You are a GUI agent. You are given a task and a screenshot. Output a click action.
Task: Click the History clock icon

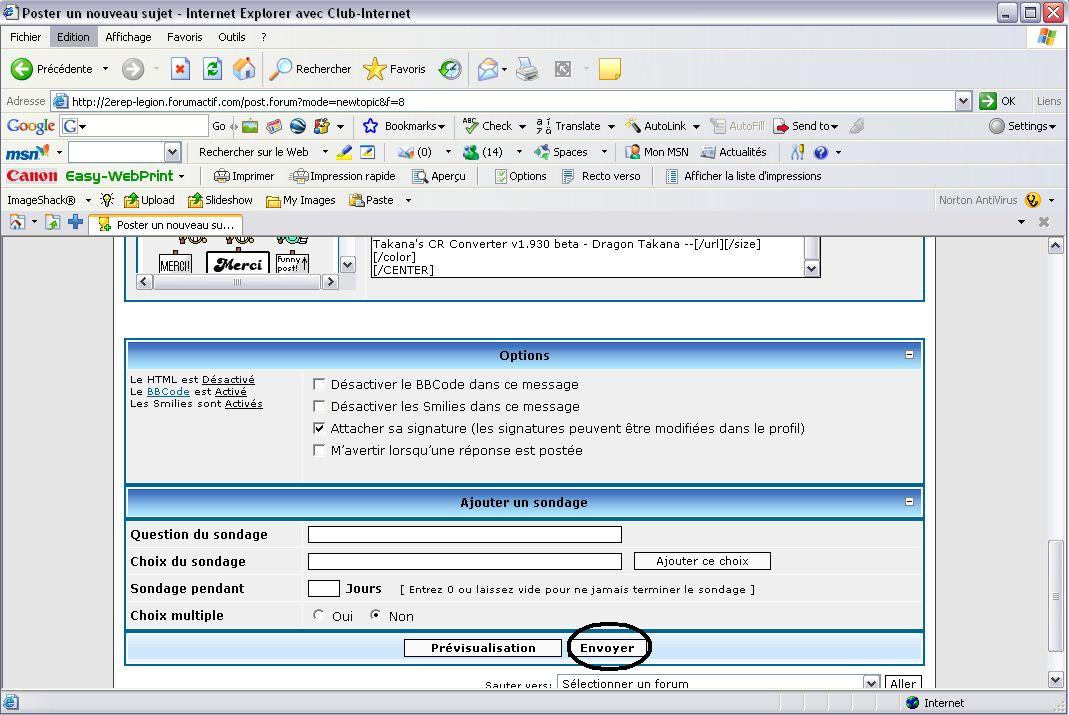click(x=451, y=69)
